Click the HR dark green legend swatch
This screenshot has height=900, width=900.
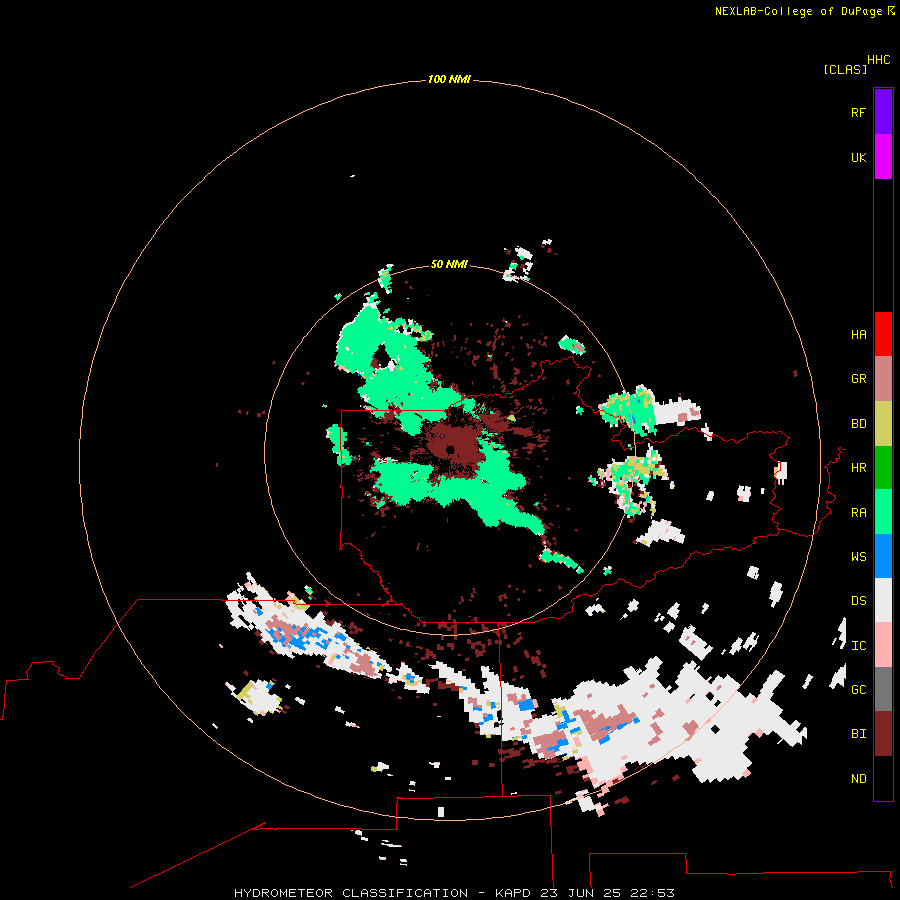[x=883, y=468]
